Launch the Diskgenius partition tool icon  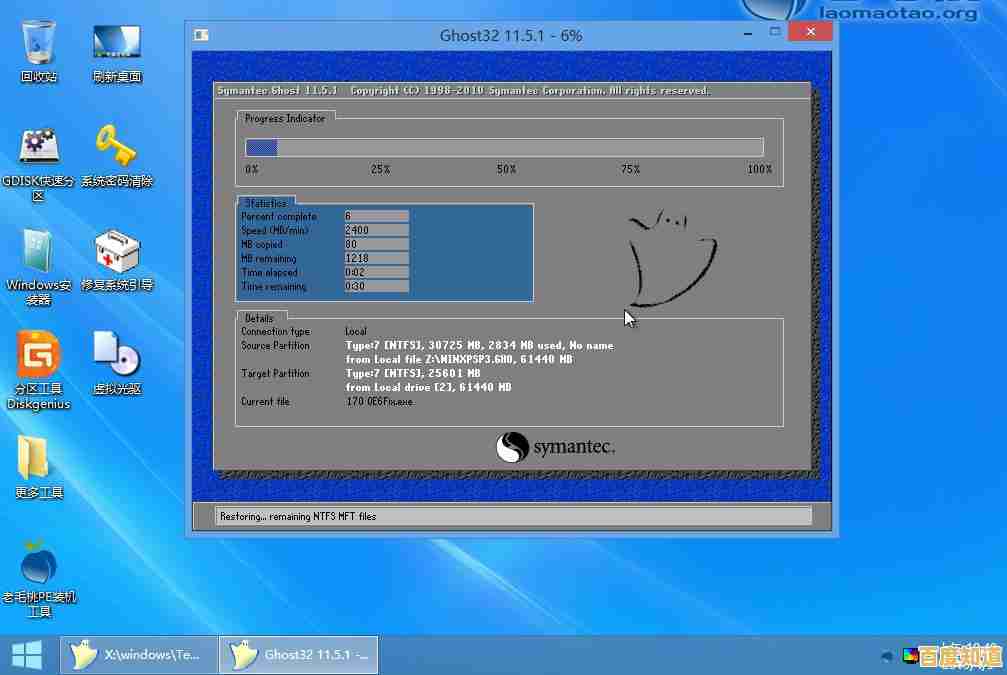(x=39, y=356)
